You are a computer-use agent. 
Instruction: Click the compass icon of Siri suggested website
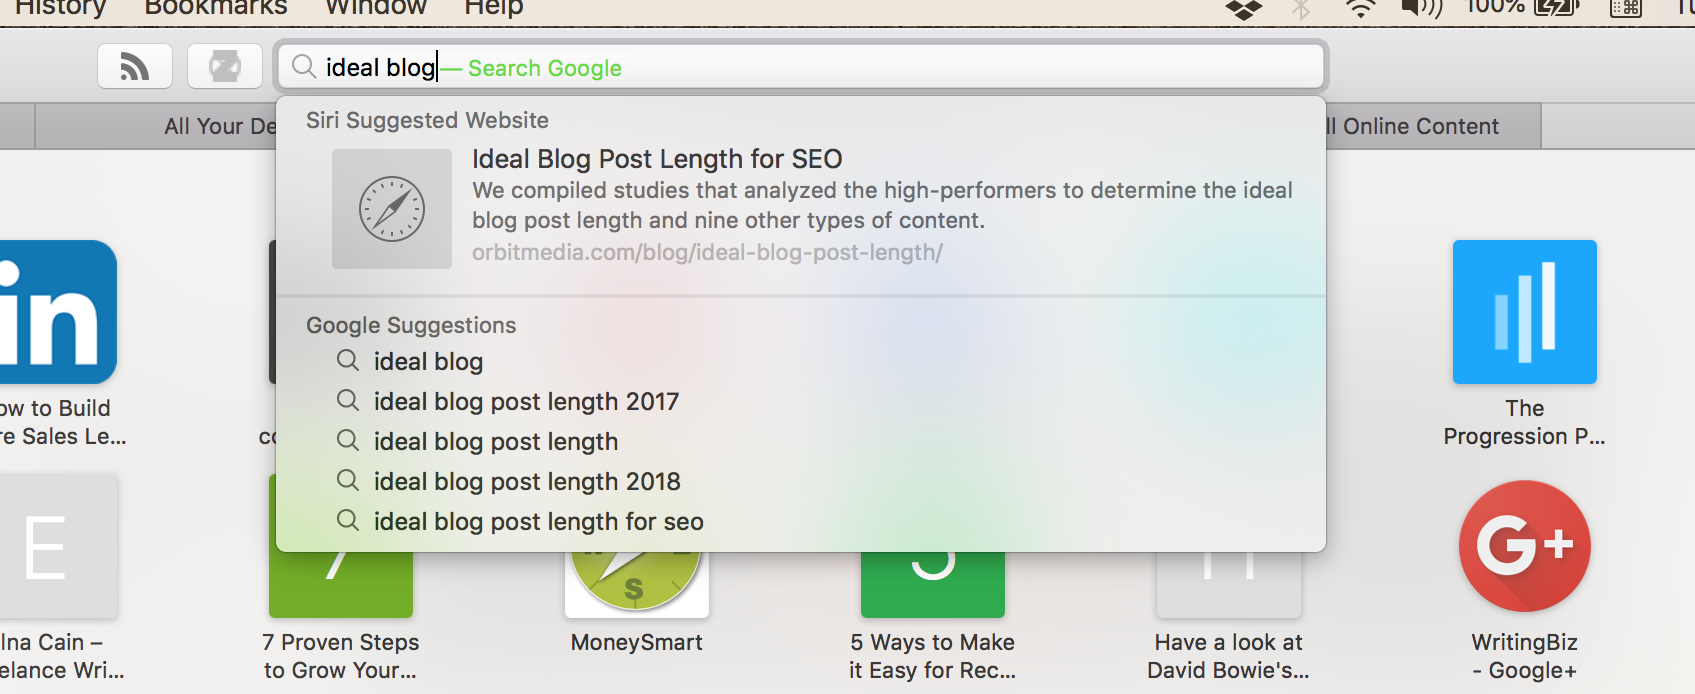(392, 209)
